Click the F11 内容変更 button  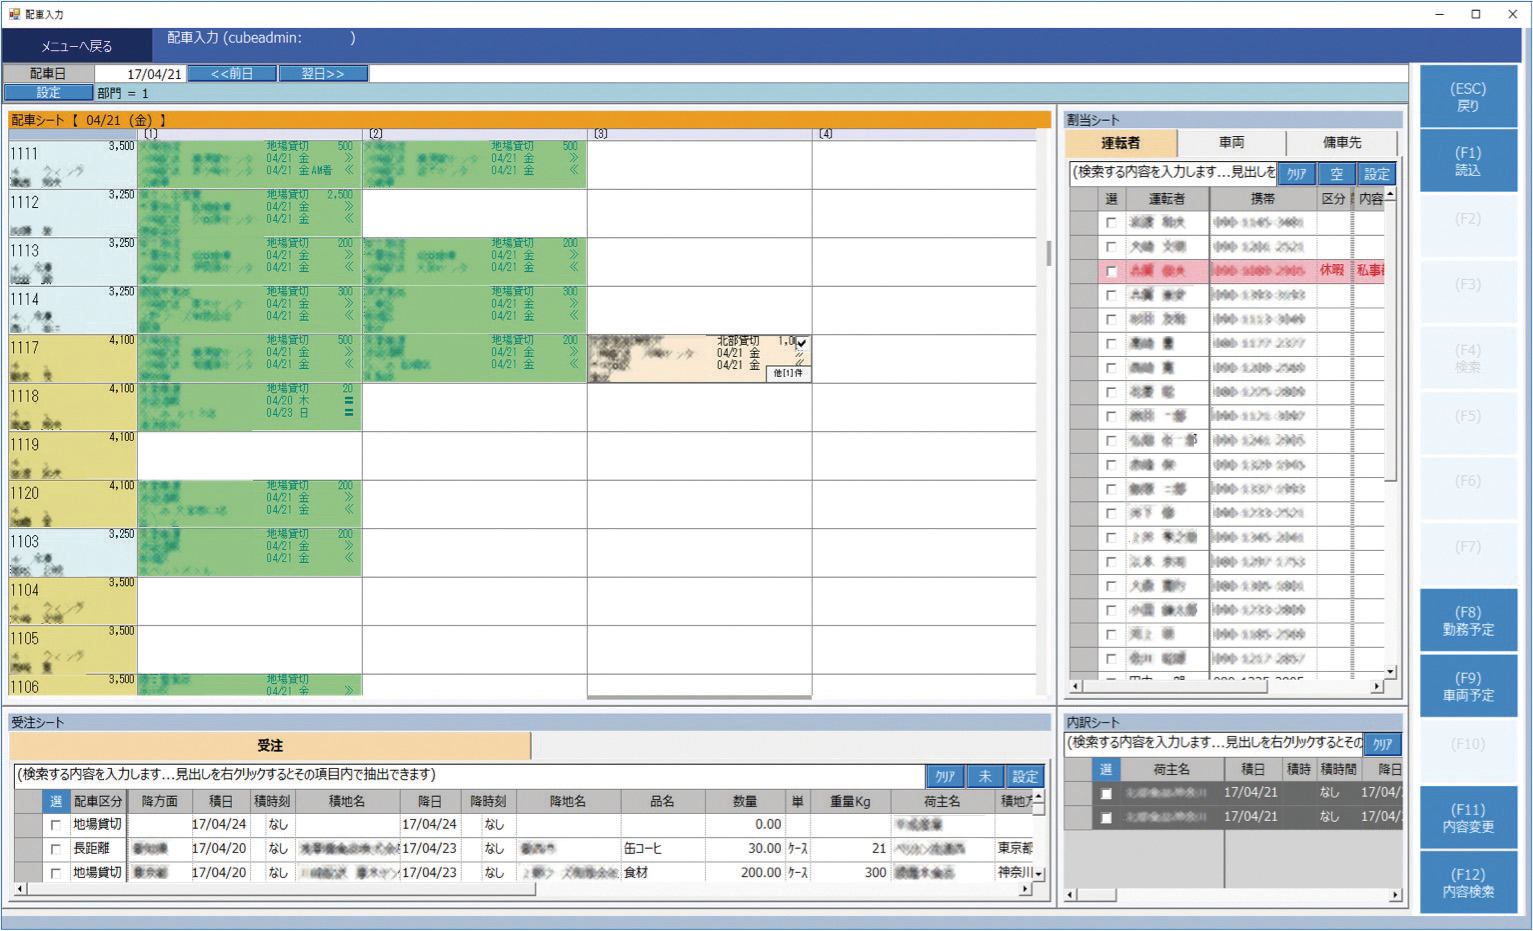1468,818
